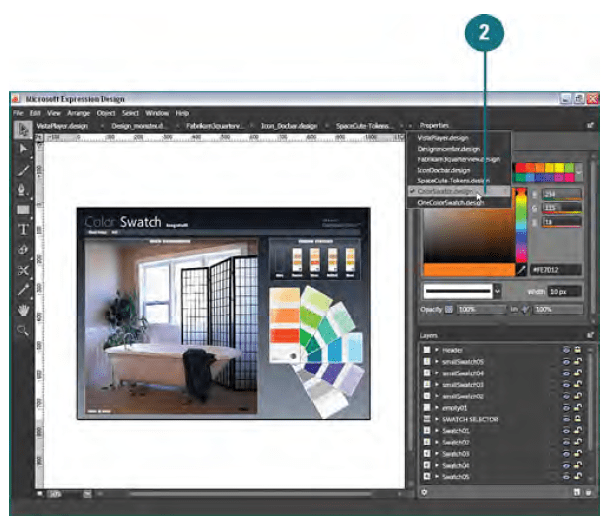Image resolution: width=608 pixels, height=524 pixels.
Task: Unlock icon on smallSwatch05 layer
Action: coord(578,361)
